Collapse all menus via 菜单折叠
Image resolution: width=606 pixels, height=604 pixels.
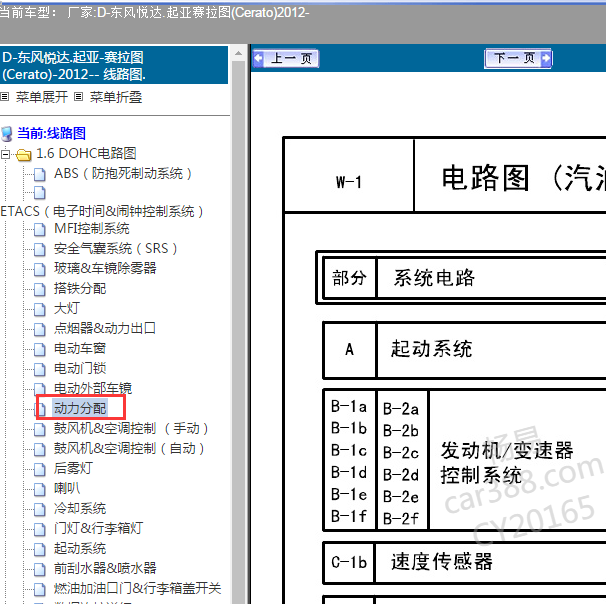click(x=116, y=97)
